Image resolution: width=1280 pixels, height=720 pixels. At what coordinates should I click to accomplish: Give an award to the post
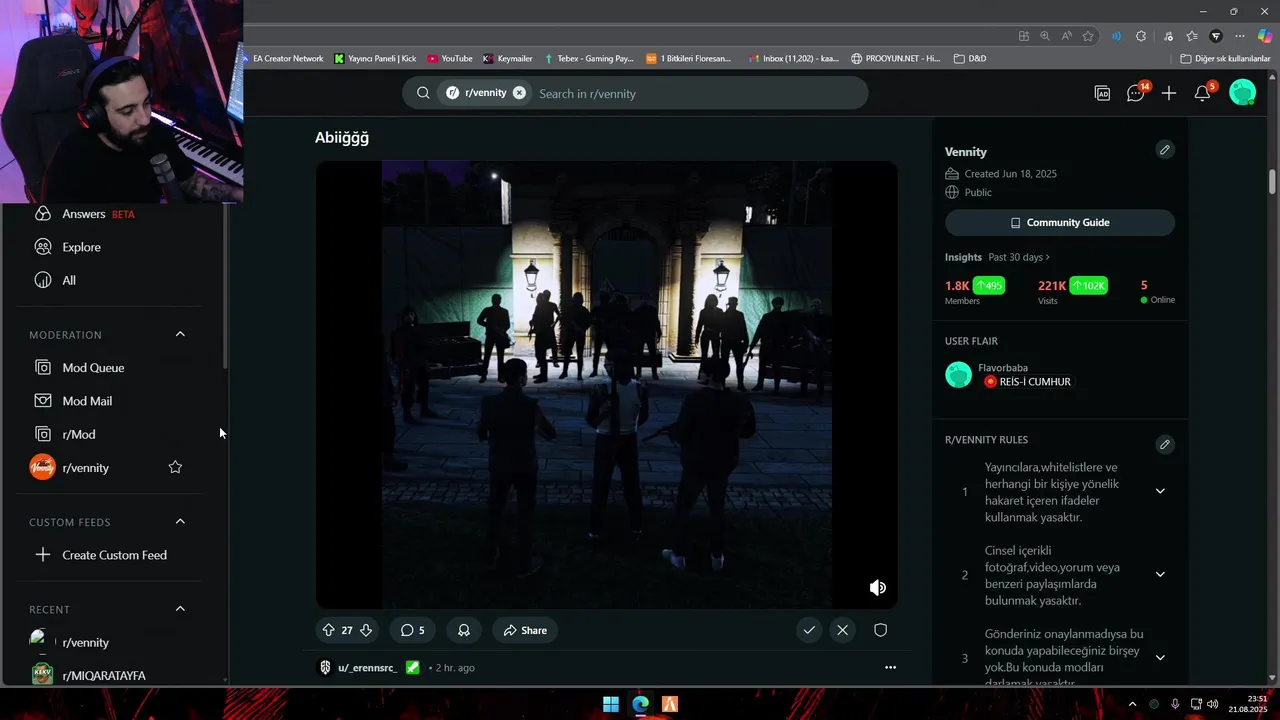coord(464,630)
